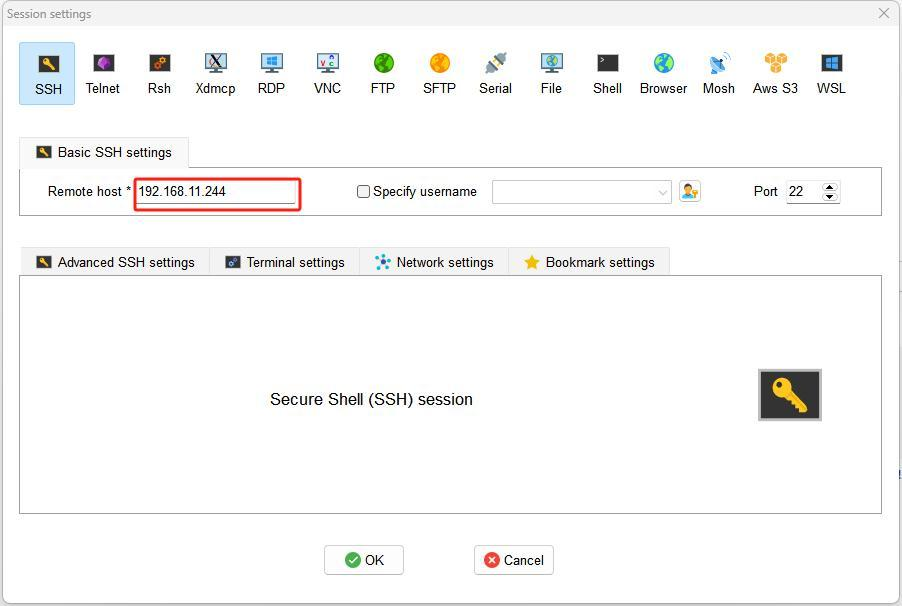This screenshot has height=606, width=902.
Task: Select the VNC session type
Action: click(x=327, y=74)
